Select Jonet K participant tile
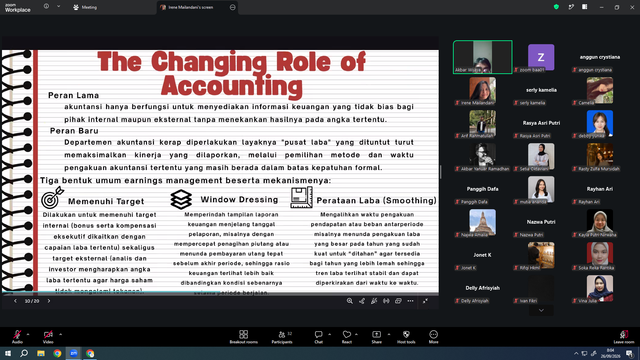640x360 pixels. tap(482, 256)
